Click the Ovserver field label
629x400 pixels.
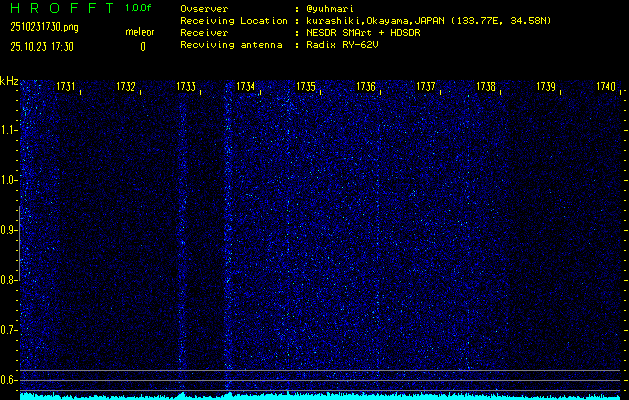[204, 8]
